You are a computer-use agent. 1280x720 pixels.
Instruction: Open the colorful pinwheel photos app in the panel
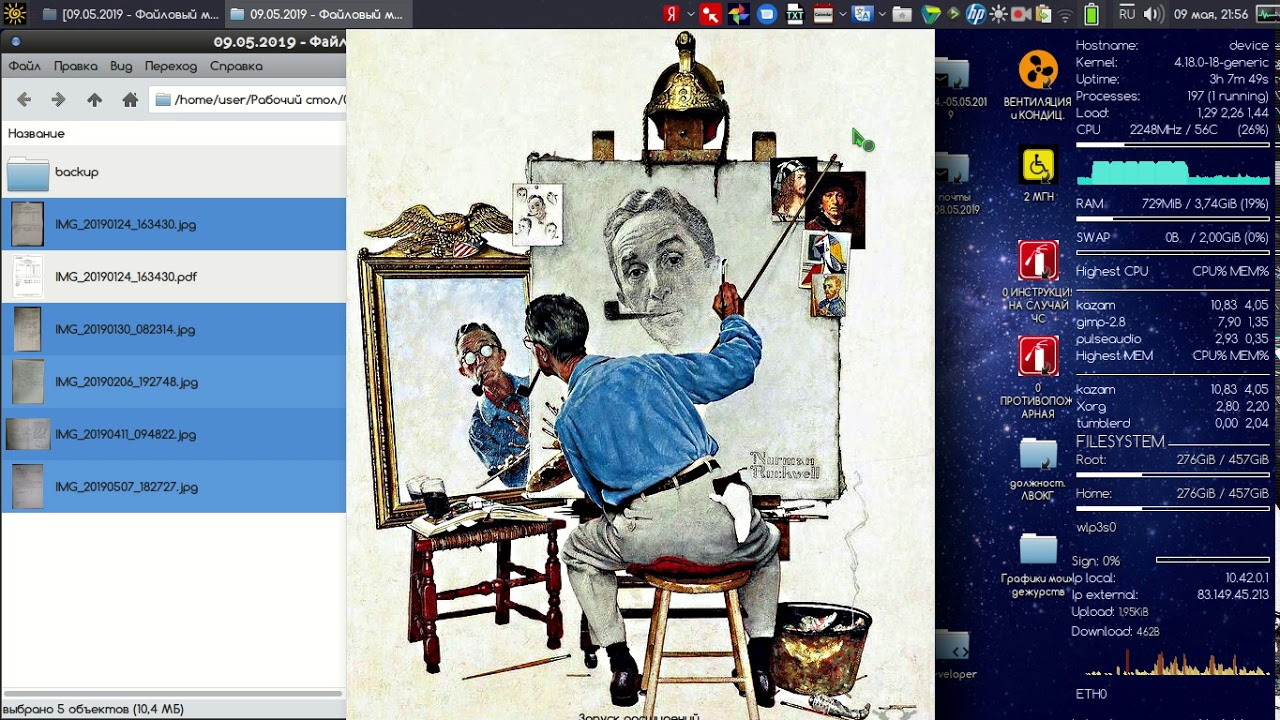(x=738, y=14)
